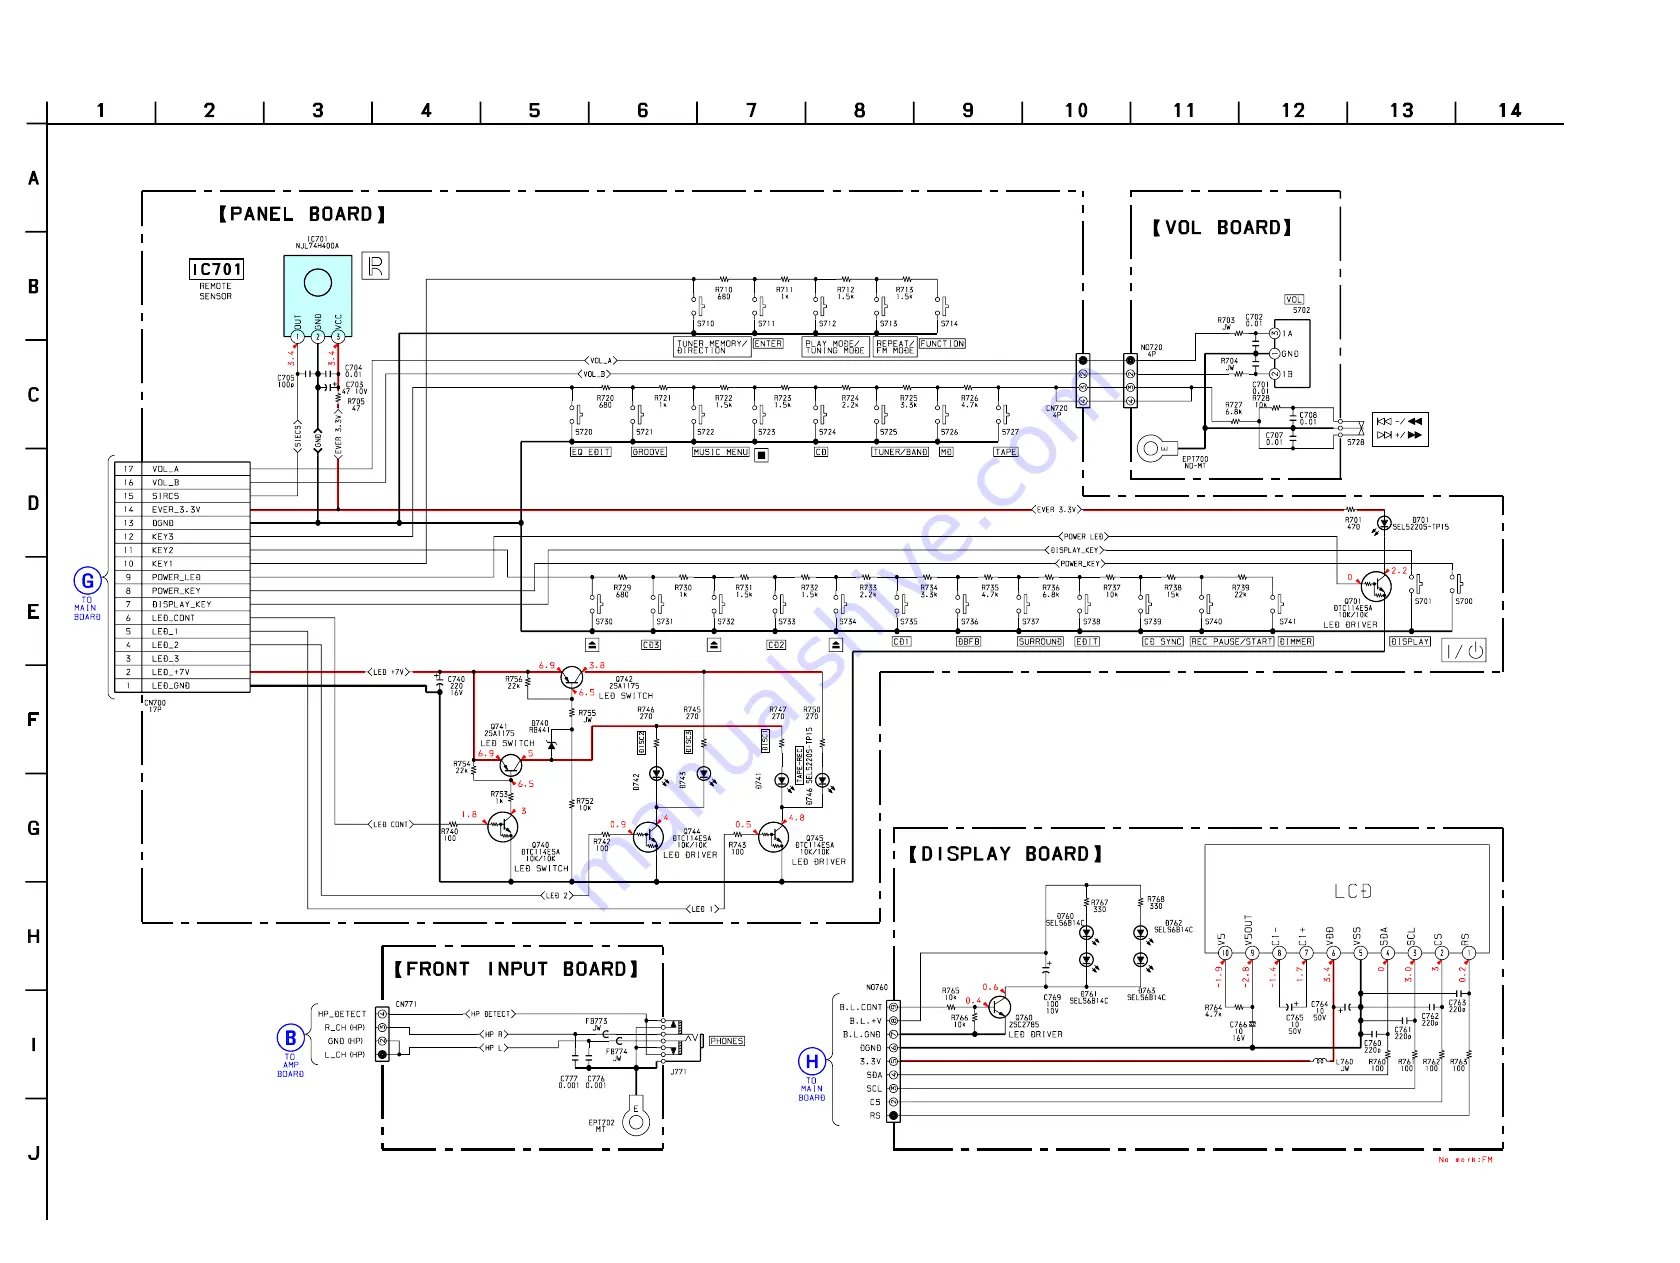
Task: Click the power standby symbol box
Action: pos(1464,651)
